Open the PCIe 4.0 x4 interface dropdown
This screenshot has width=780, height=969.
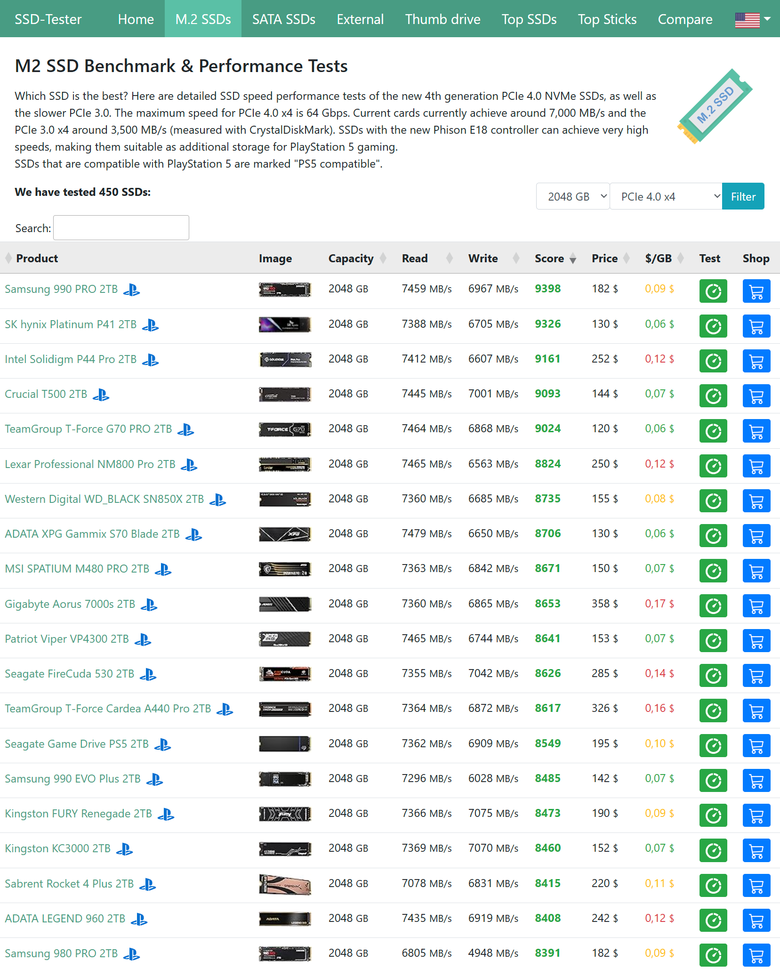coord(666,197)
